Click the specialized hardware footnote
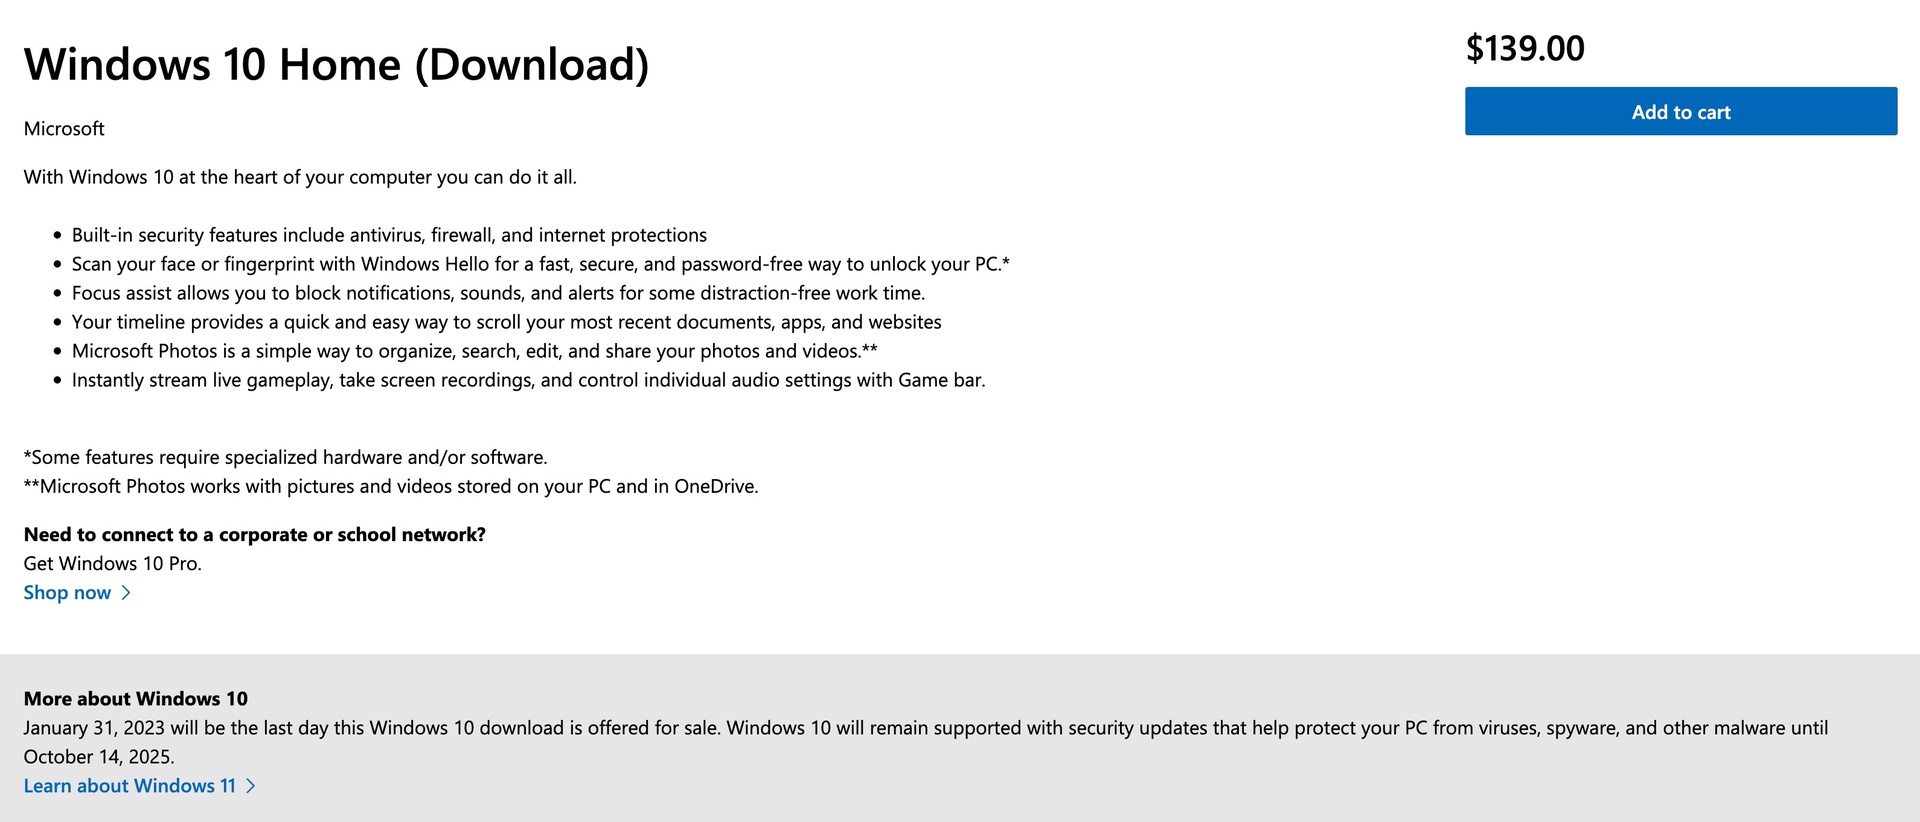The width and height of the screenshot is (1920, 822). (285, 457)
